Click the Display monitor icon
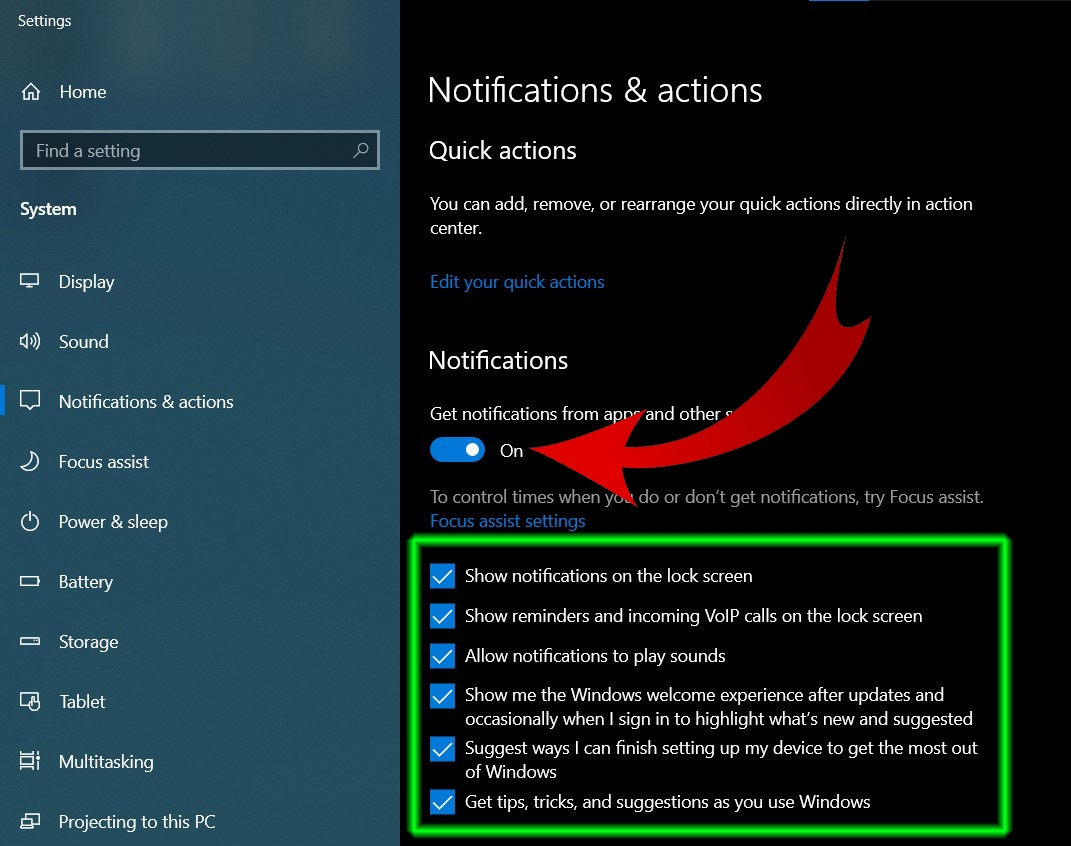This screenshot has width=1071, height=846. [29, 281]
